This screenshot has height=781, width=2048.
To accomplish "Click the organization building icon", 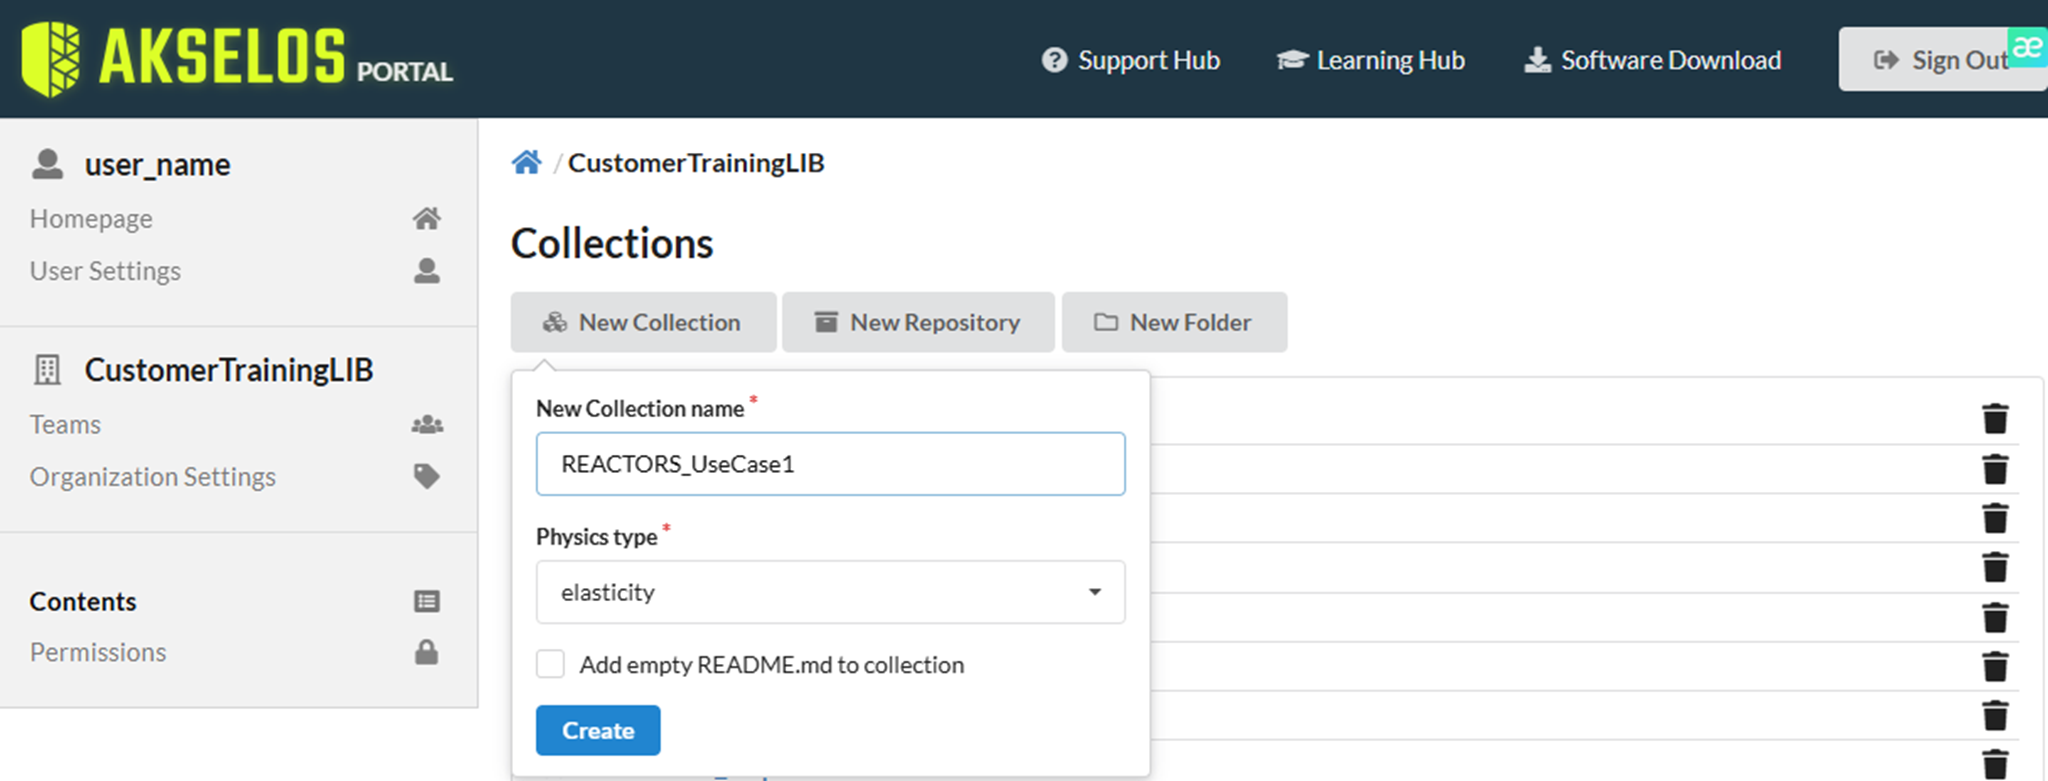I will pos(47,370).
